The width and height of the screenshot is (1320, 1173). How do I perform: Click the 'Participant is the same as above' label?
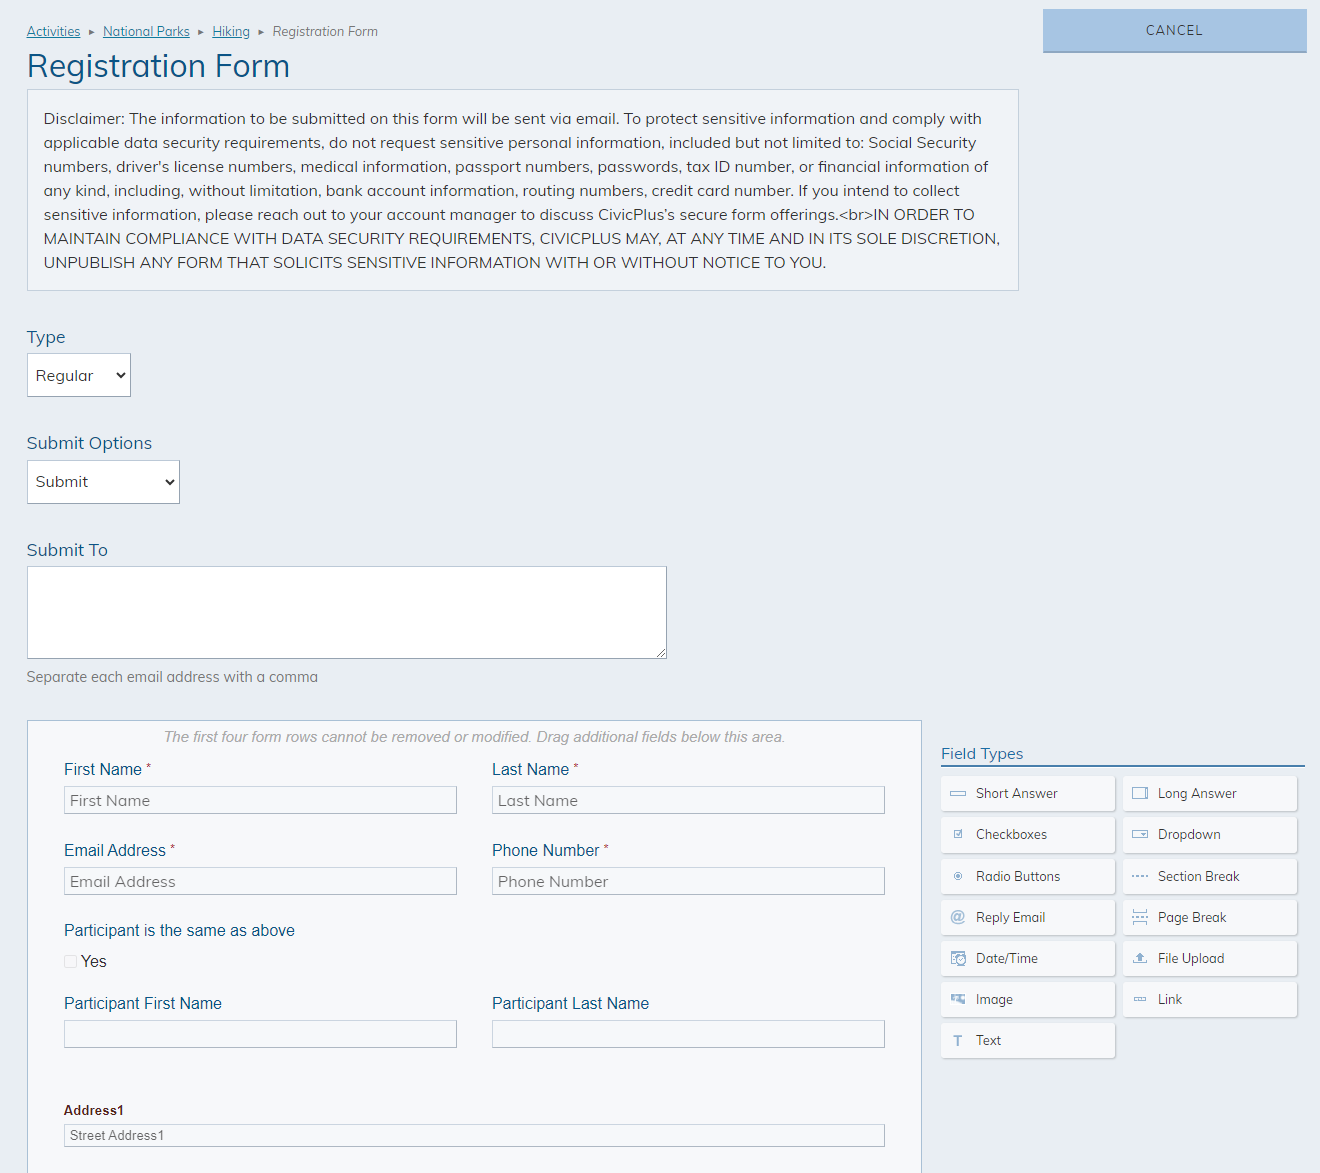pyautogui.click(x=179, y=930)
